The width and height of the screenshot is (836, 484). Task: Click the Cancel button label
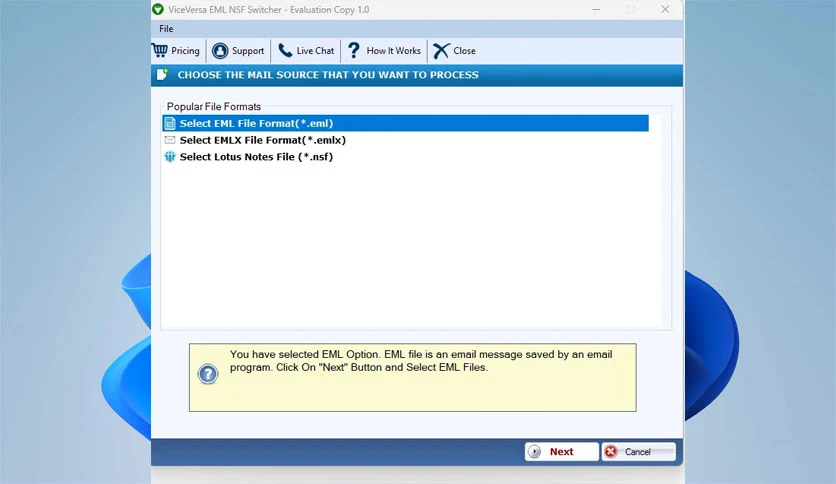point(638,452)
